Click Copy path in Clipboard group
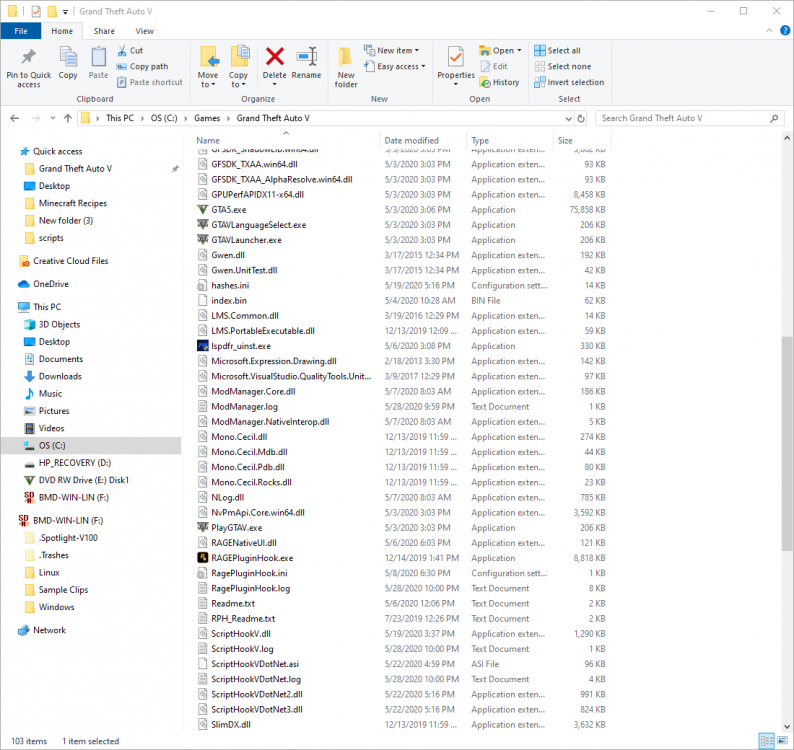This screenshot has height=750, width=794. [x=142, y=66]
